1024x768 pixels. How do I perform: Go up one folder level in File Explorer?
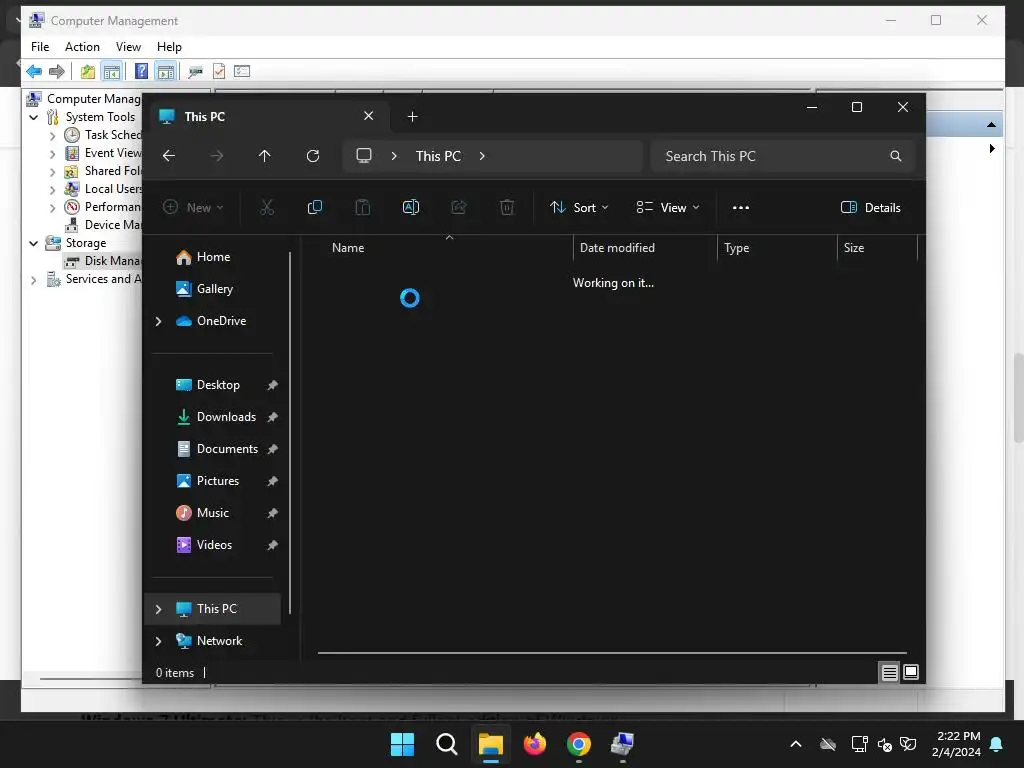(264, 156)
